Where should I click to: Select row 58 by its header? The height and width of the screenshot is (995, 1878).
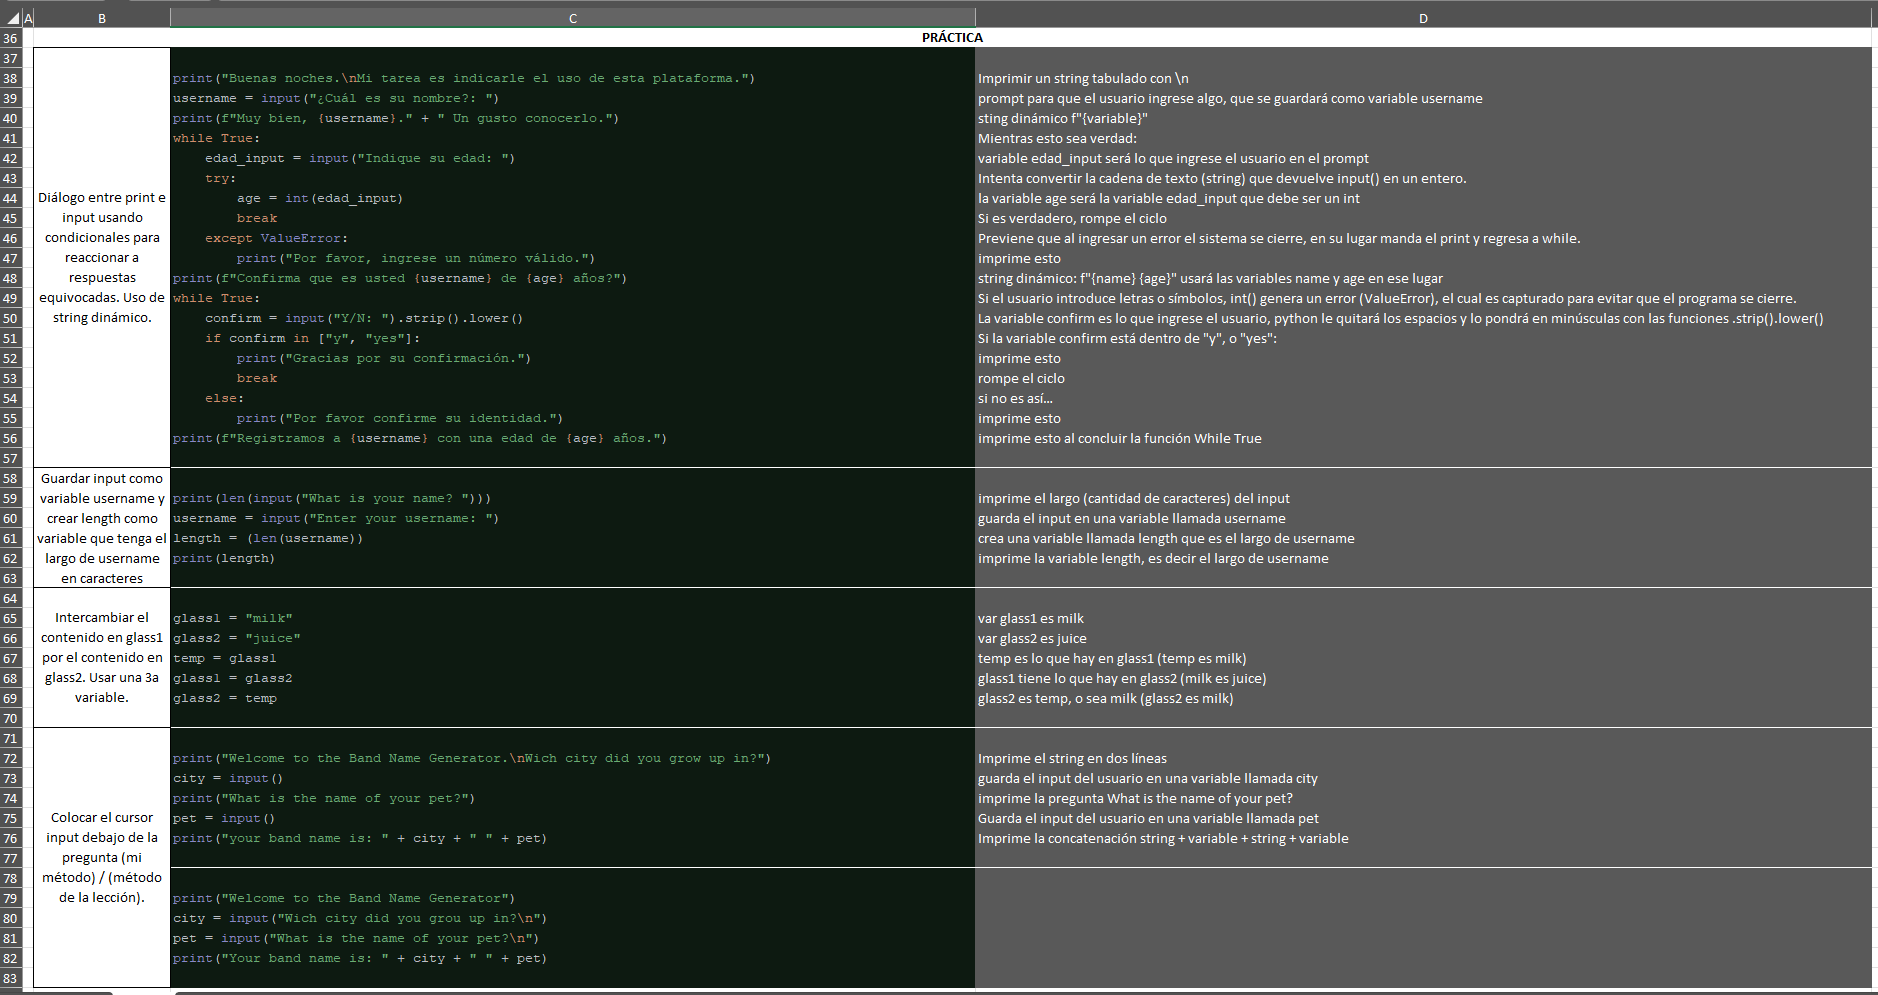coord(11,478)
